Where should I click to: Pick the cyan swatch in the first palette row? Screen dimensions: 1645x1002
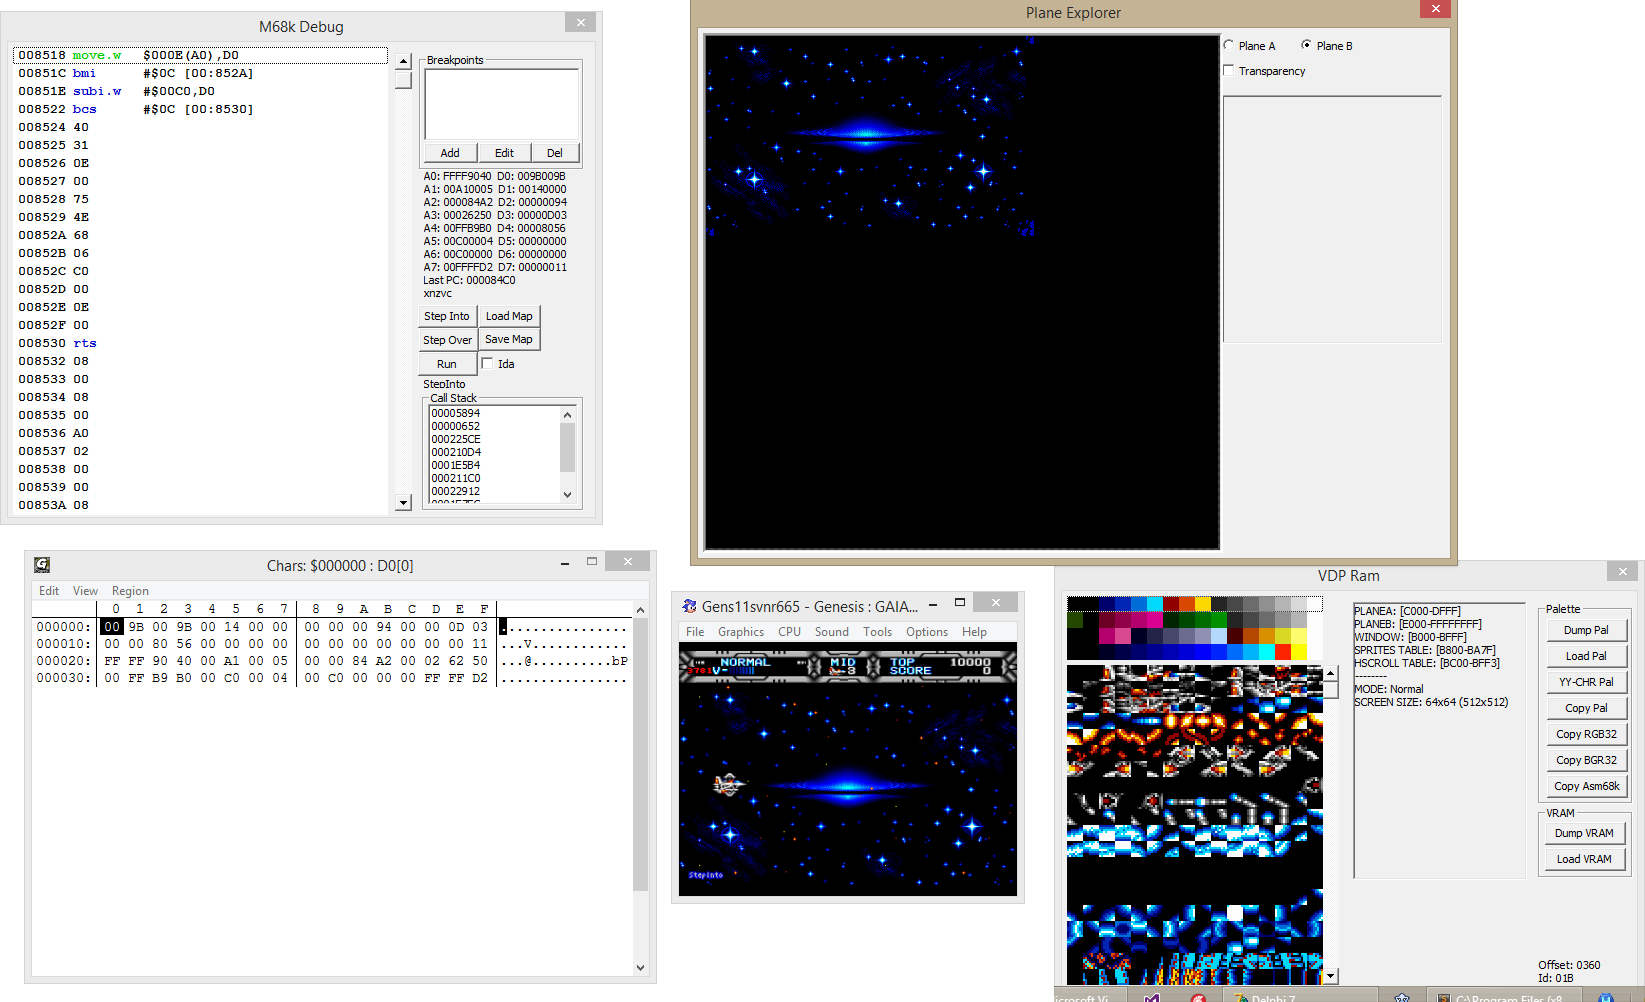coord(1155,604)
